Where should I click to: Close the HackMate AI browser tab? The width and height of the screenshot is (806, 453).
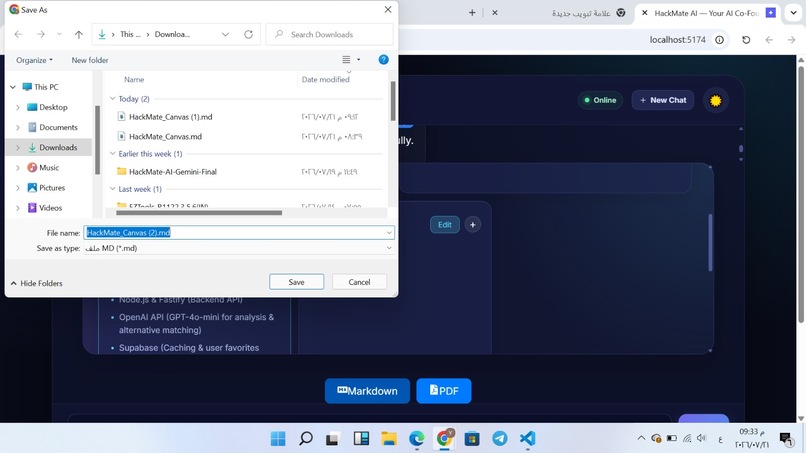(x=645, y=13)
